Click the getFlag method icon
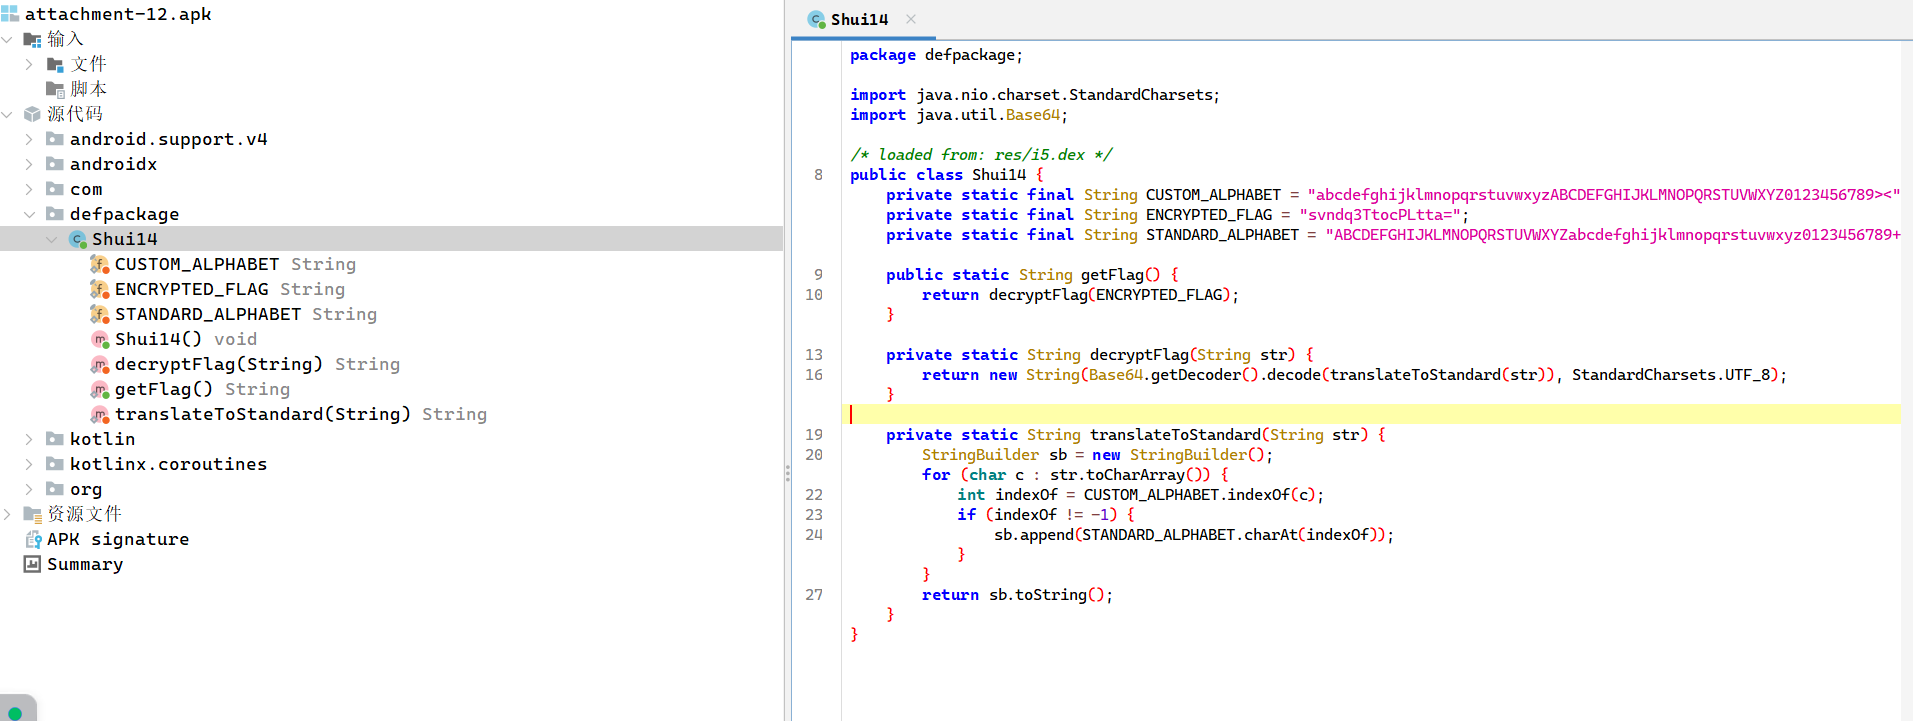The width and height of the screenshot is (1913, 721). 100,389
